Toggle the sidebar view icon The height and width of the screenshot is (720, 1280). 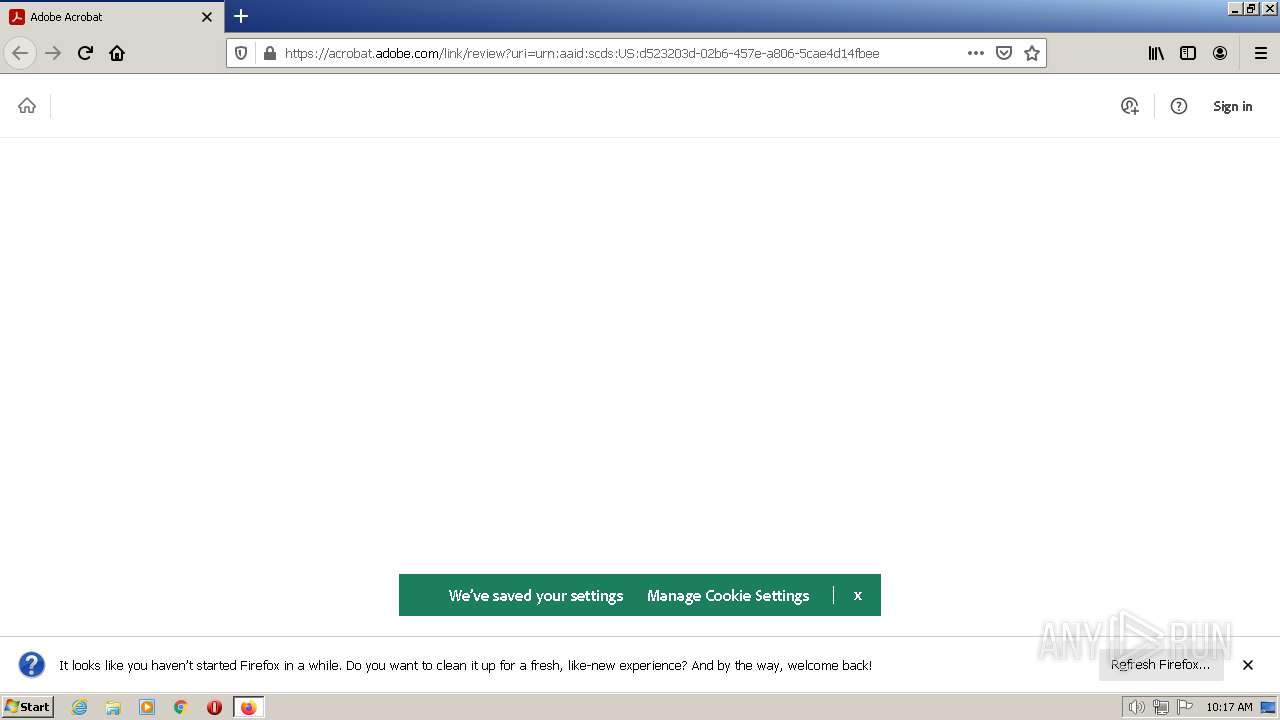[x=1188, y=53]
